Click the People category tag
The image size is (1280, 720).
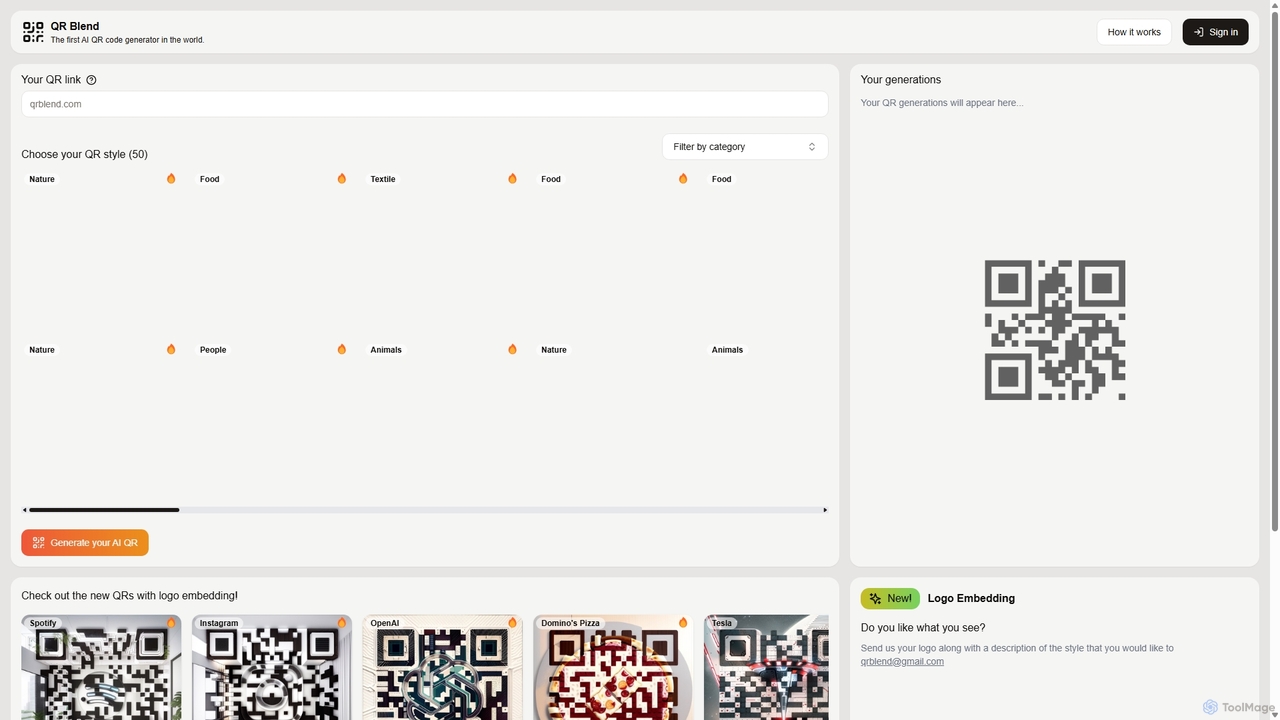[x=213, y=350]
